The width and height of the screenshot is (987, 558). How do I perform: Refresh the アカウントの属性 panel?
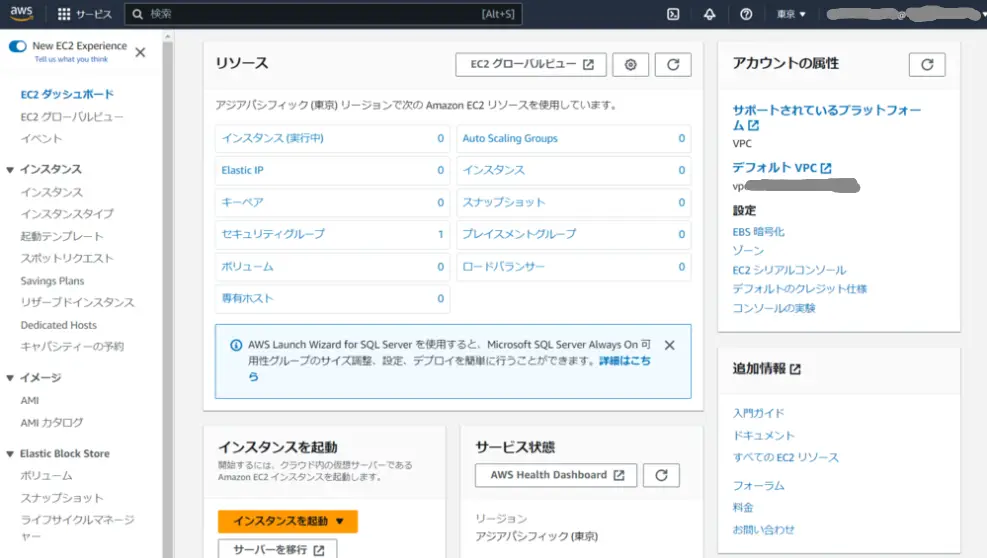point(927,64)
